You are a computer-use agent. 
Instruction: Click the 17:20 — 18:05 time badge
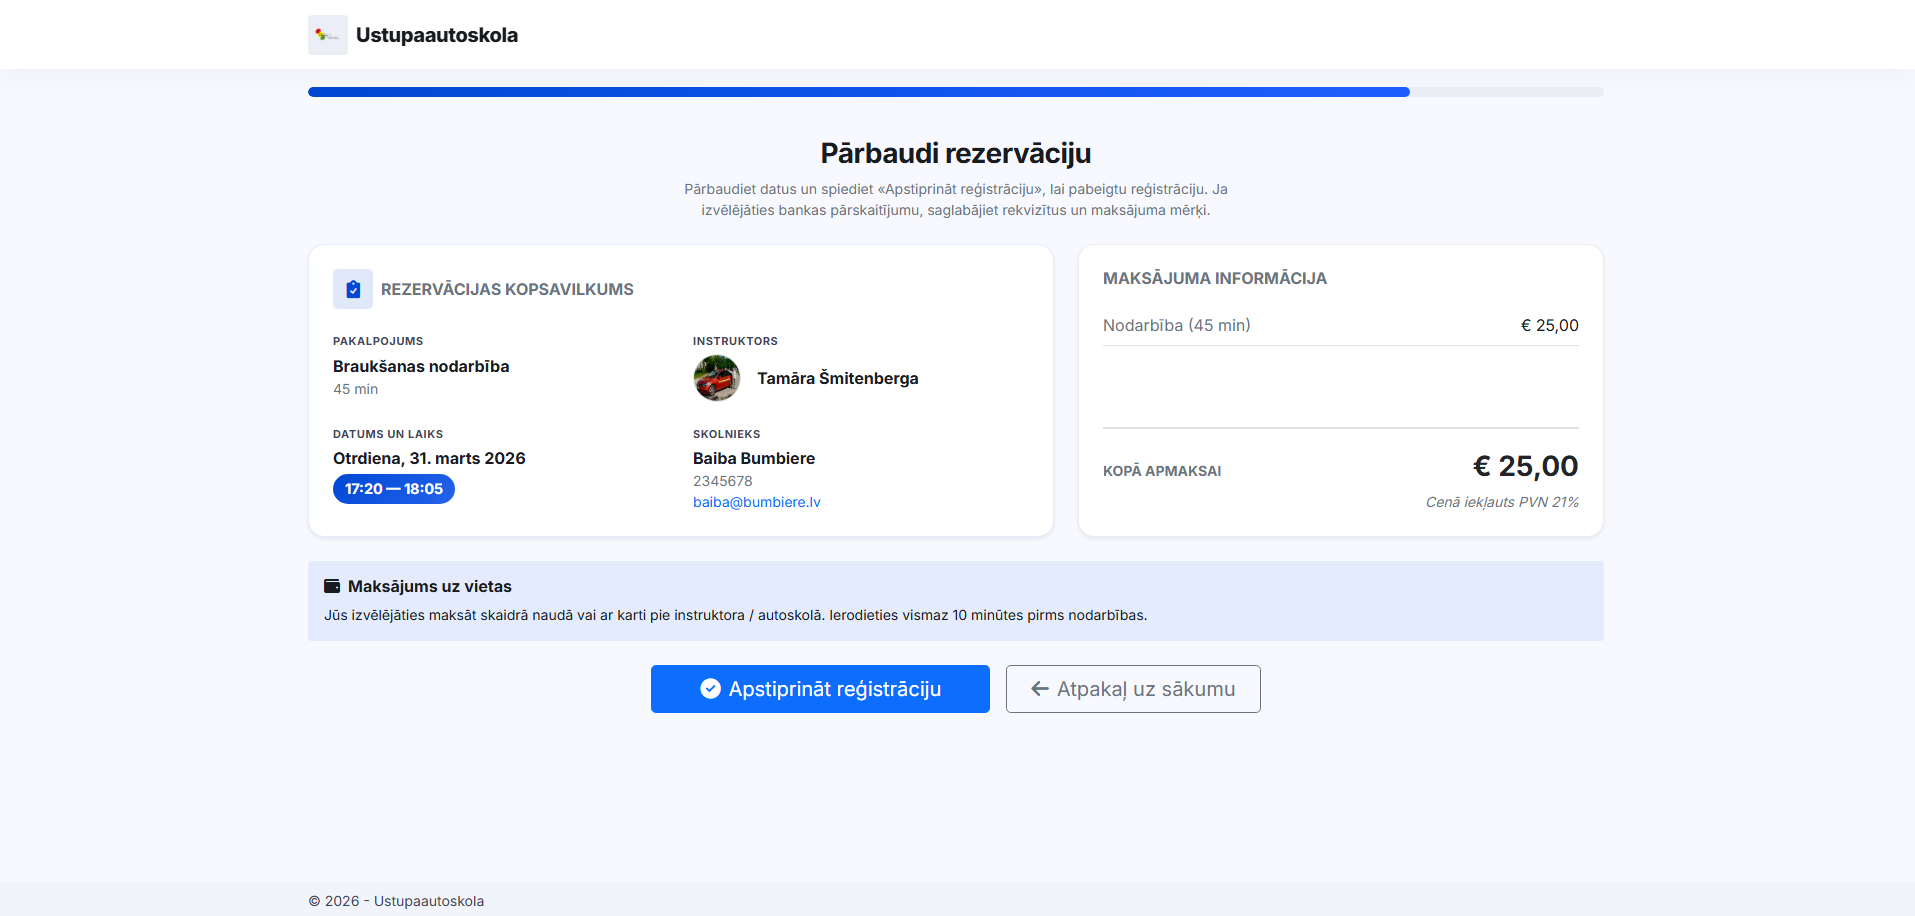coord(393,489)
